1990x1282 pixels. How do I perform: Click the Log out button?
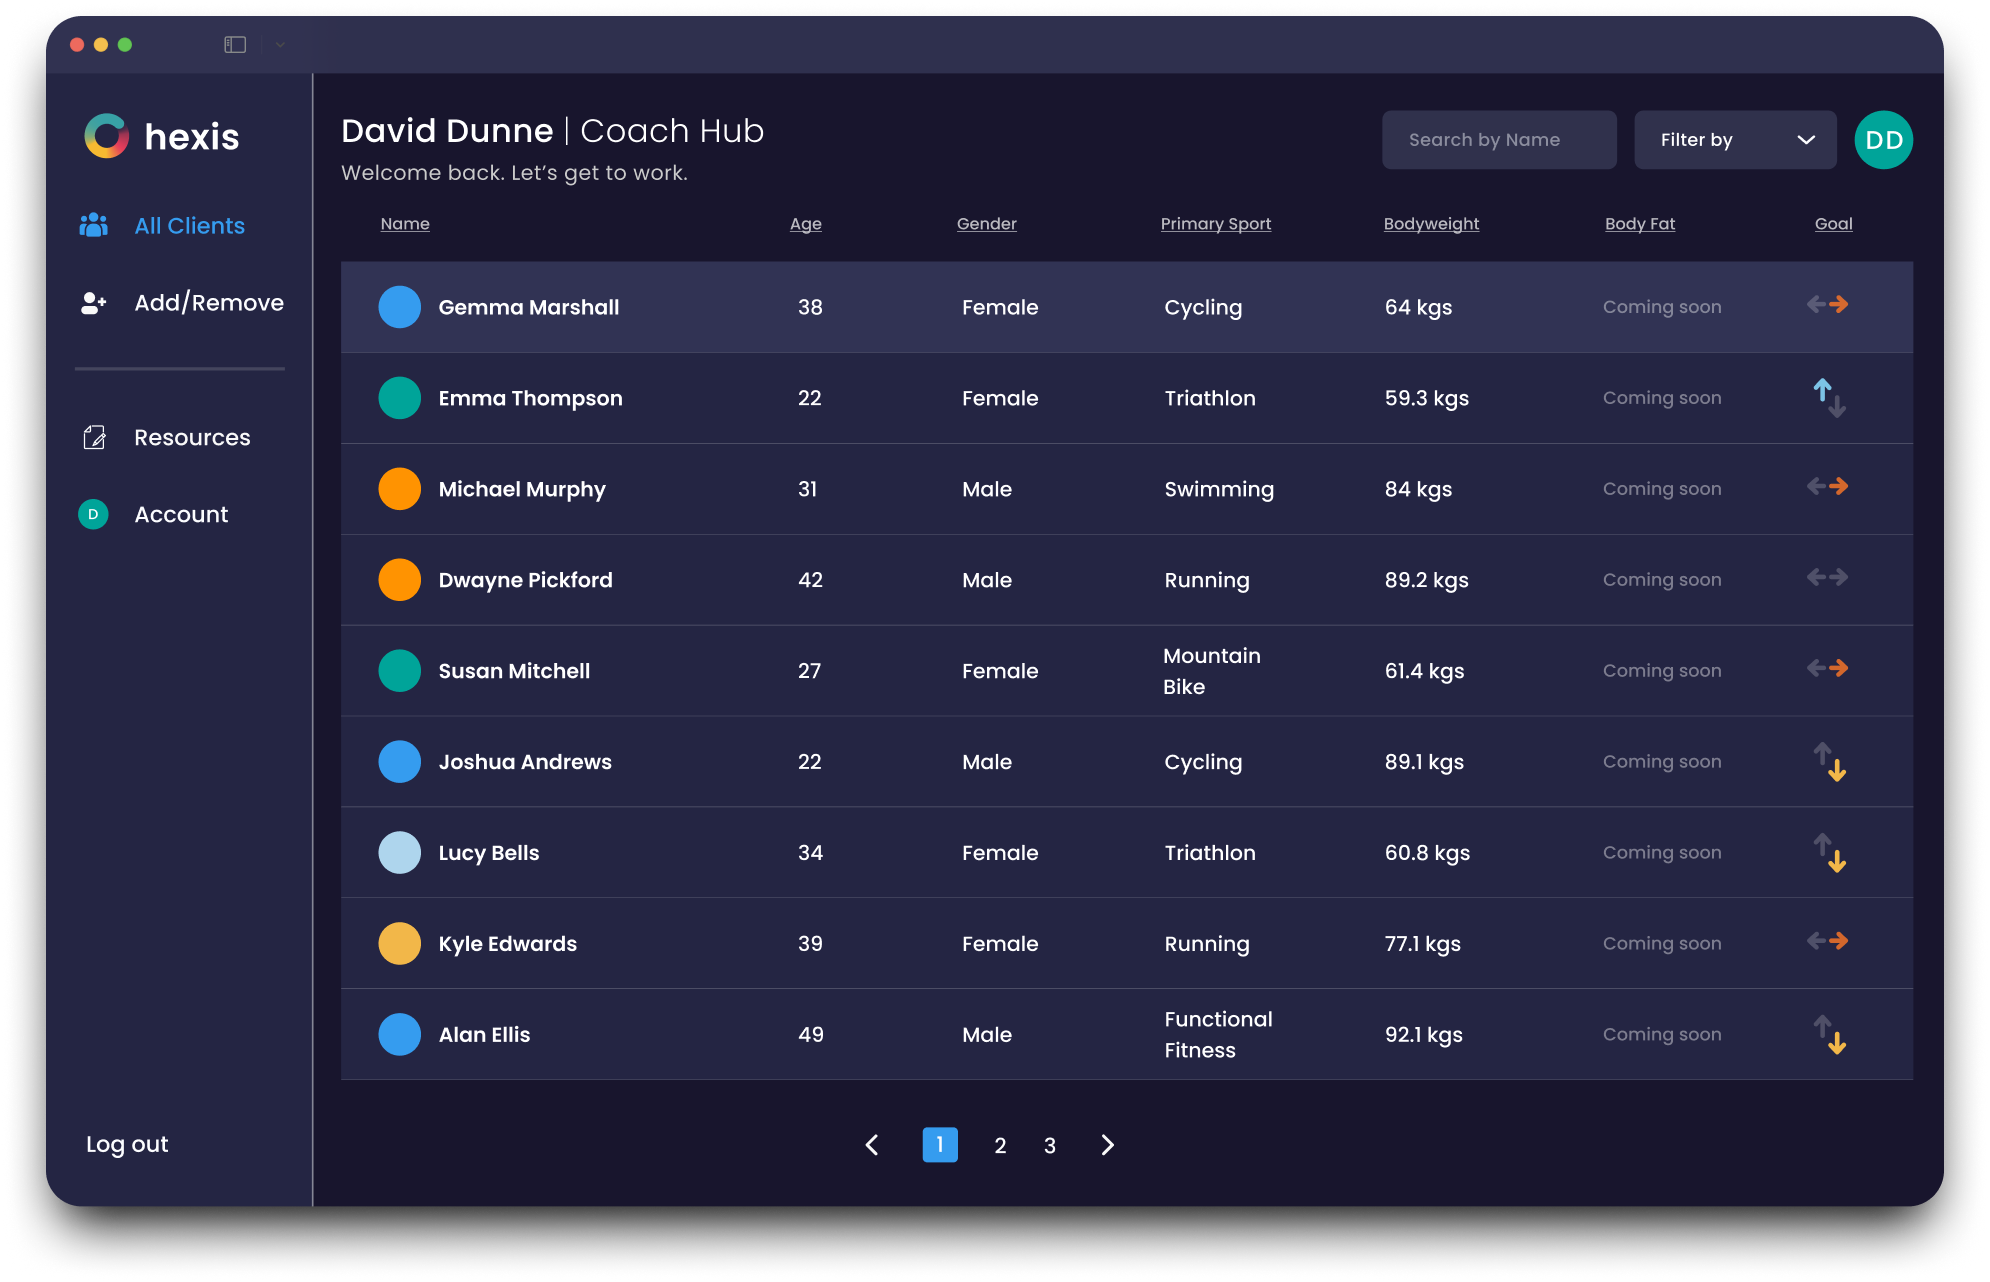[x=127, y=1144]
